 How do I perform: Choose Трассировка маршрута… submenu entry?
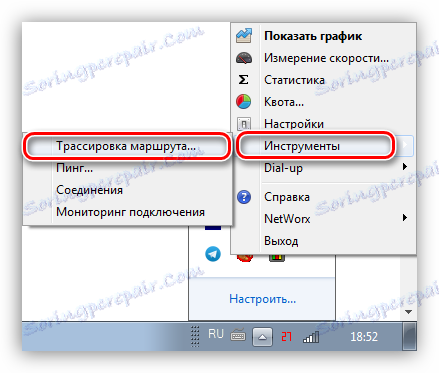(126, 146)
